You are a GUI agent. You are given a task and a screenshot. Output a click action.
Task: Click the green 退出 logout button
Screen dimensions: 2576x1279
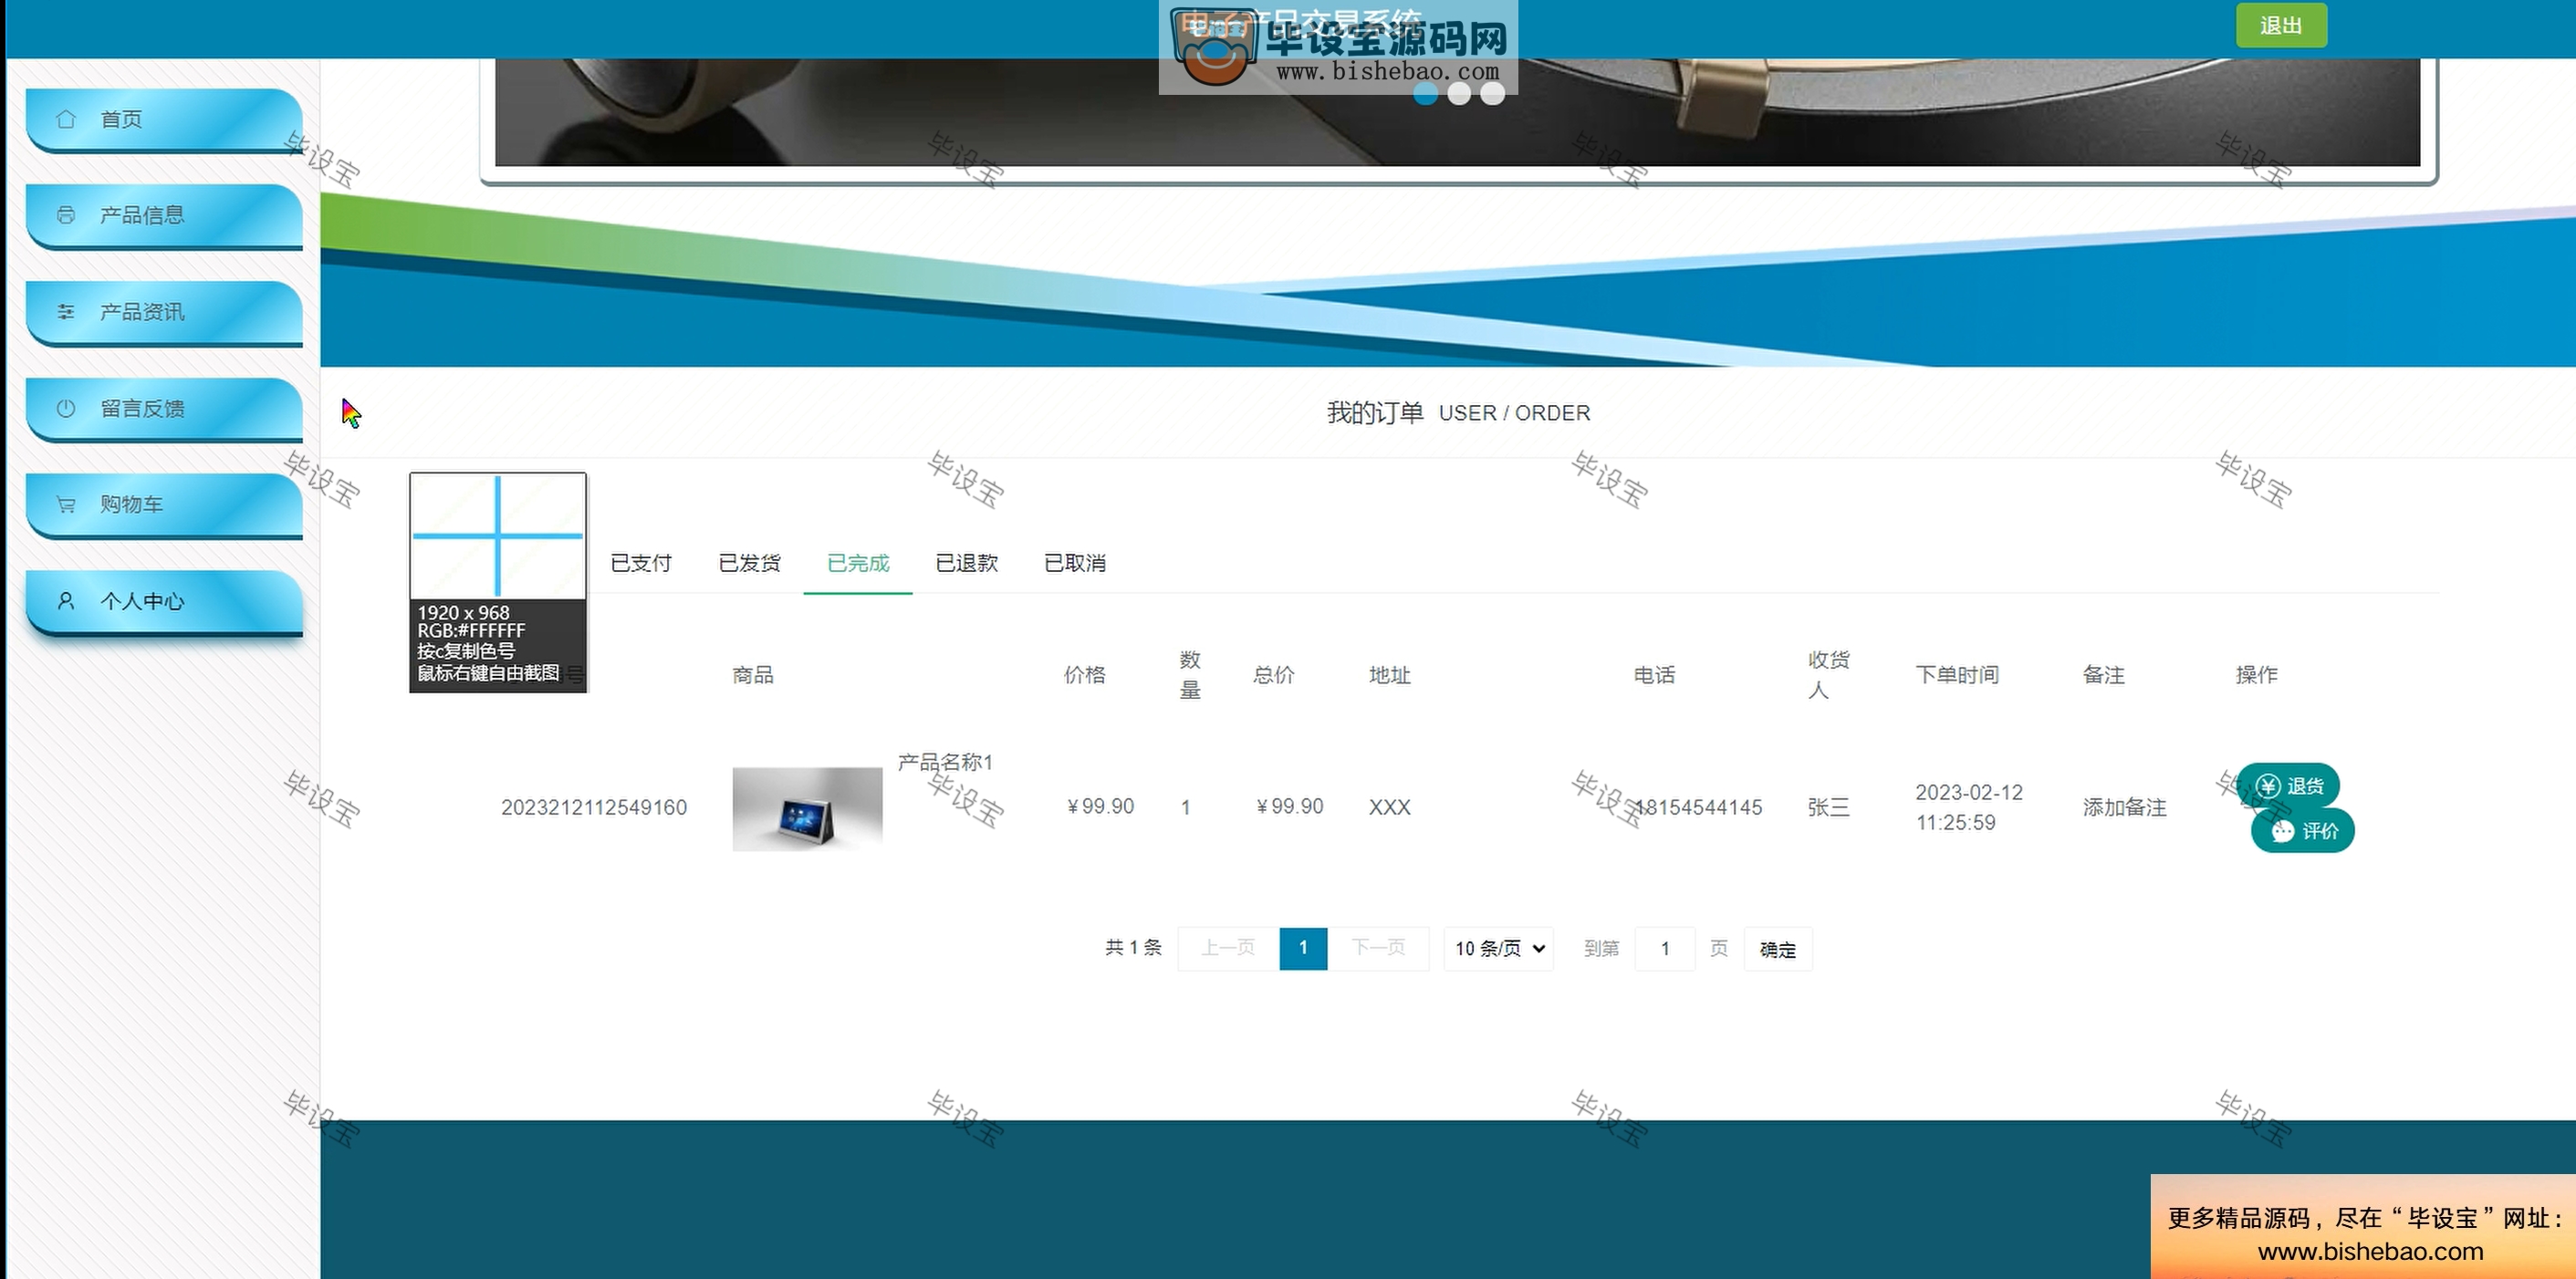click(x=2281, y=26)
